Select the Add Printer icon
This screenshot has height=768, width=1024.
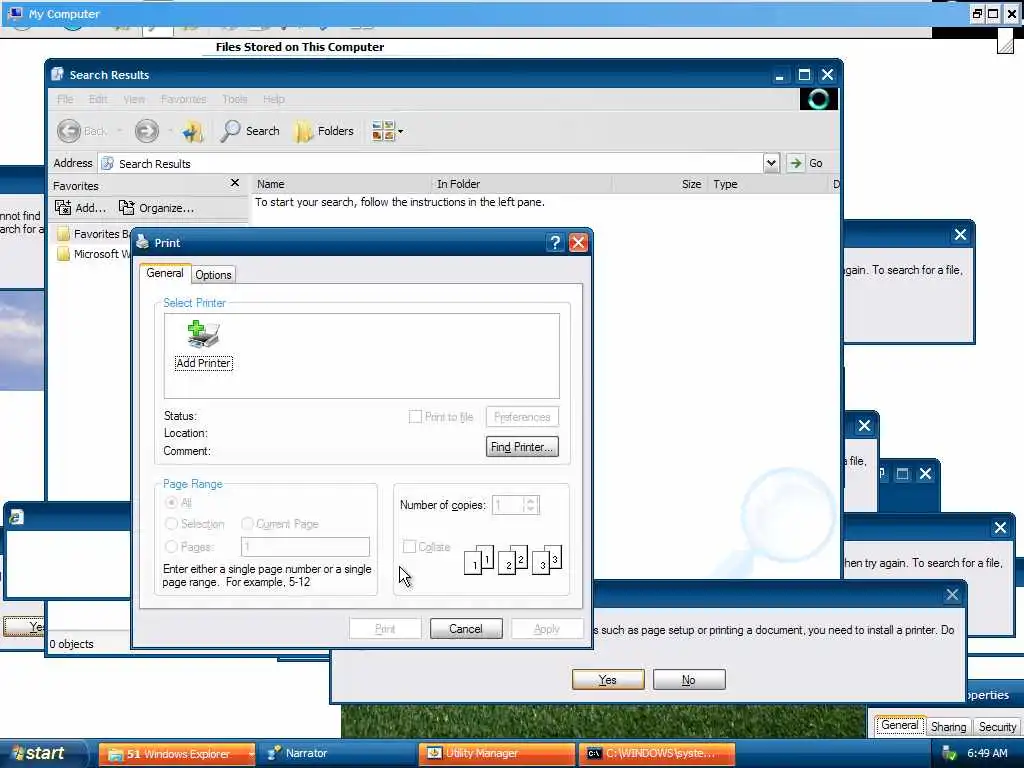tap(203, 345)
